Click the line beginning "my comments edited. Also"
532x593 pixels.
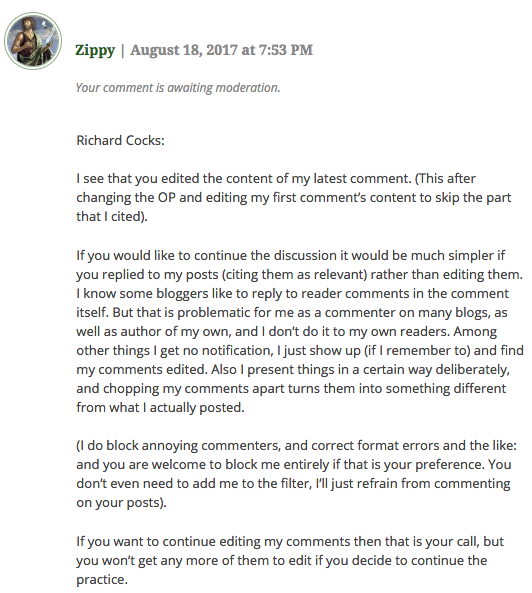click(x=293, y=369)
